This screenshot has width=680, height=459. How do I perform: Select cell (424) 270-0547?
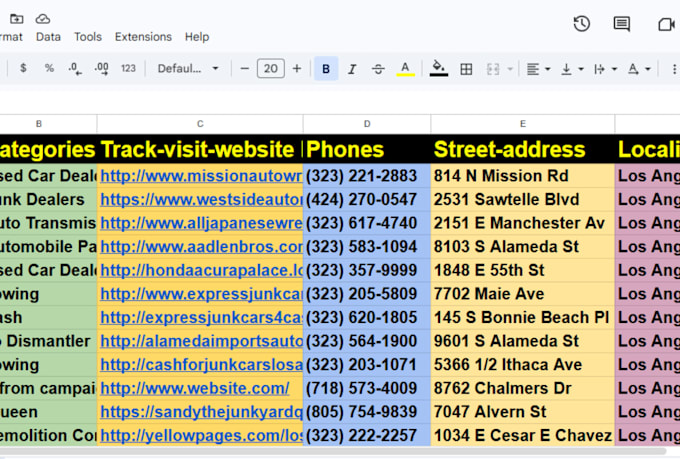pyautogui.click(x=367, y=200)
